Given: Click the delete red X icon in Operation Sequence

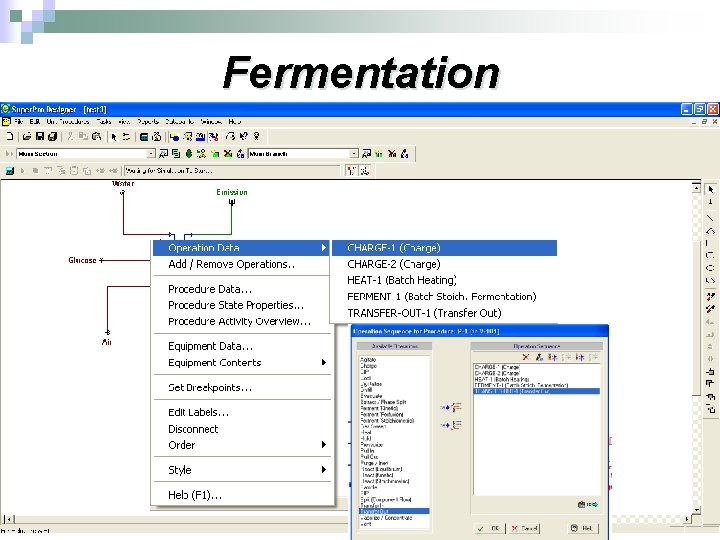Looking at the screenshot, I should pyautogui.click(x=526, y=357).
